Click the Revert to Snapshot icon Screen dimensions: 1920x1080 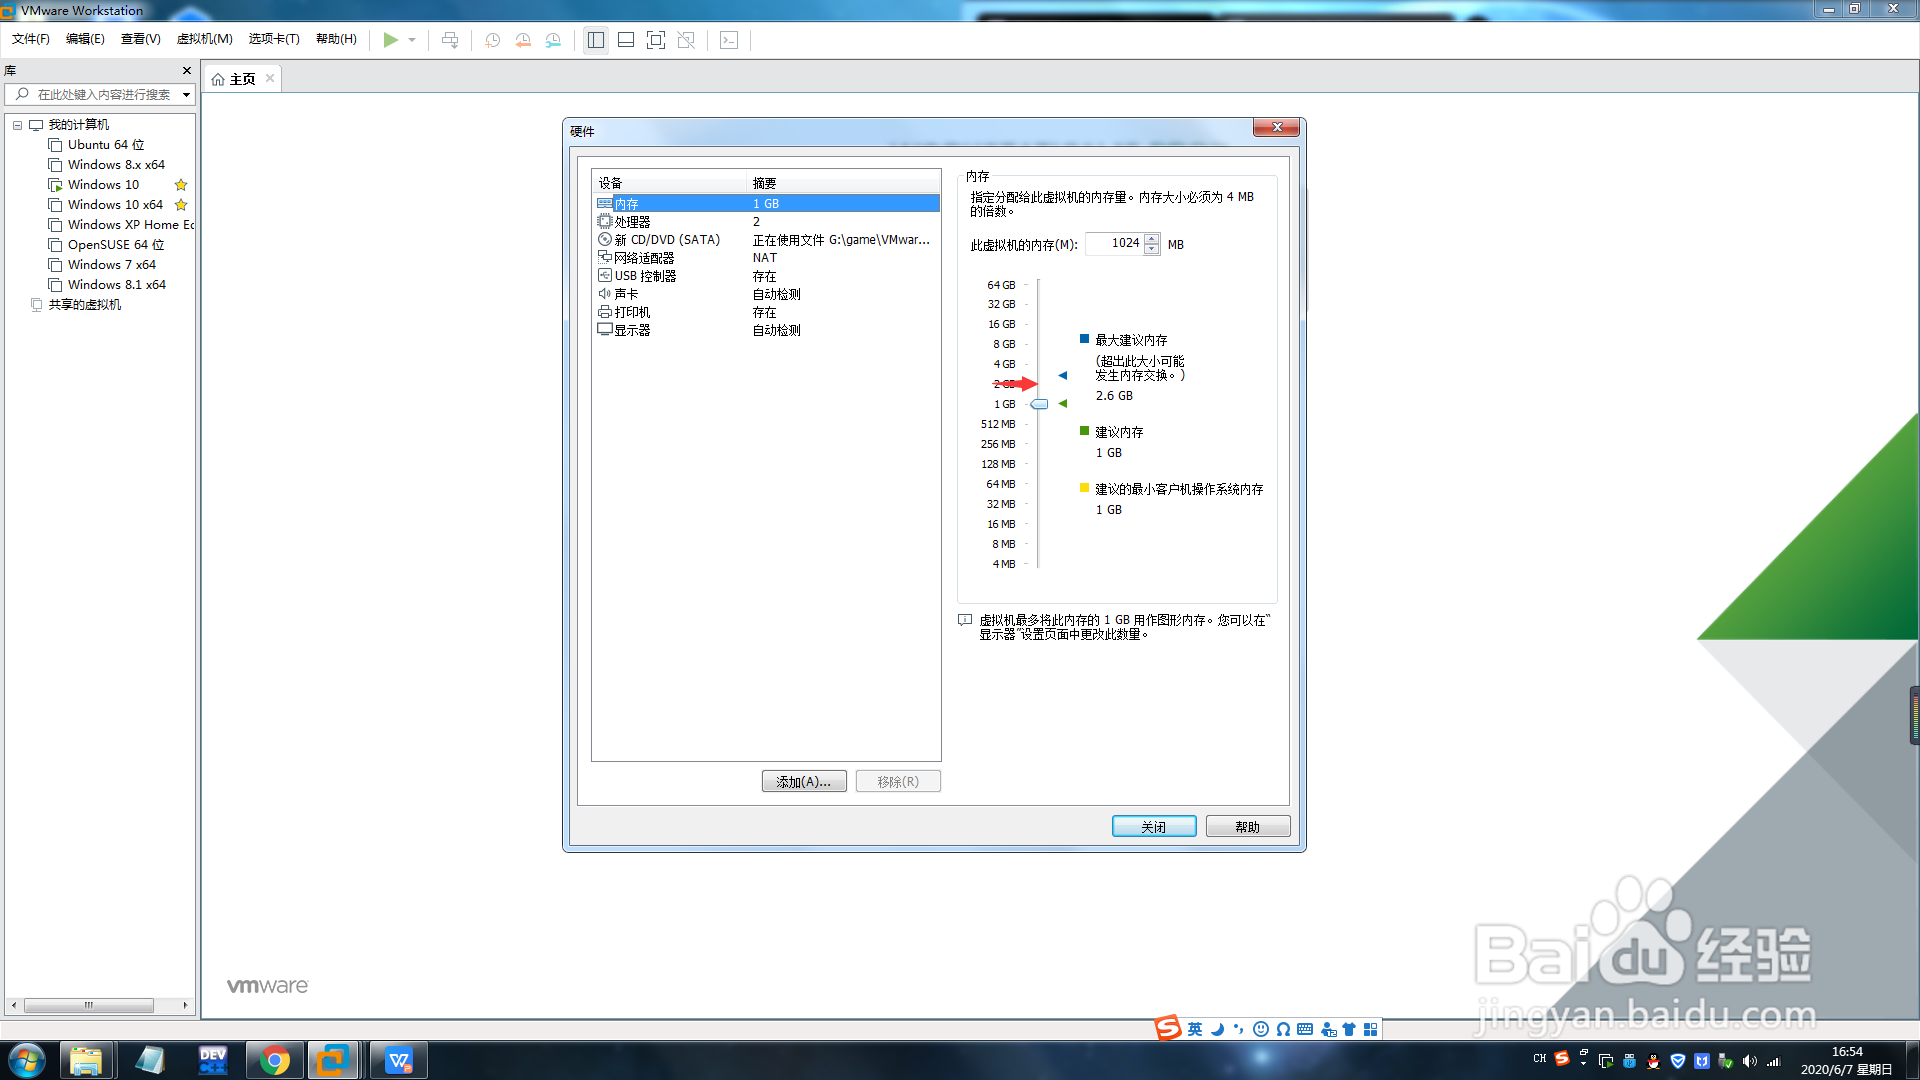coord(522,40)
